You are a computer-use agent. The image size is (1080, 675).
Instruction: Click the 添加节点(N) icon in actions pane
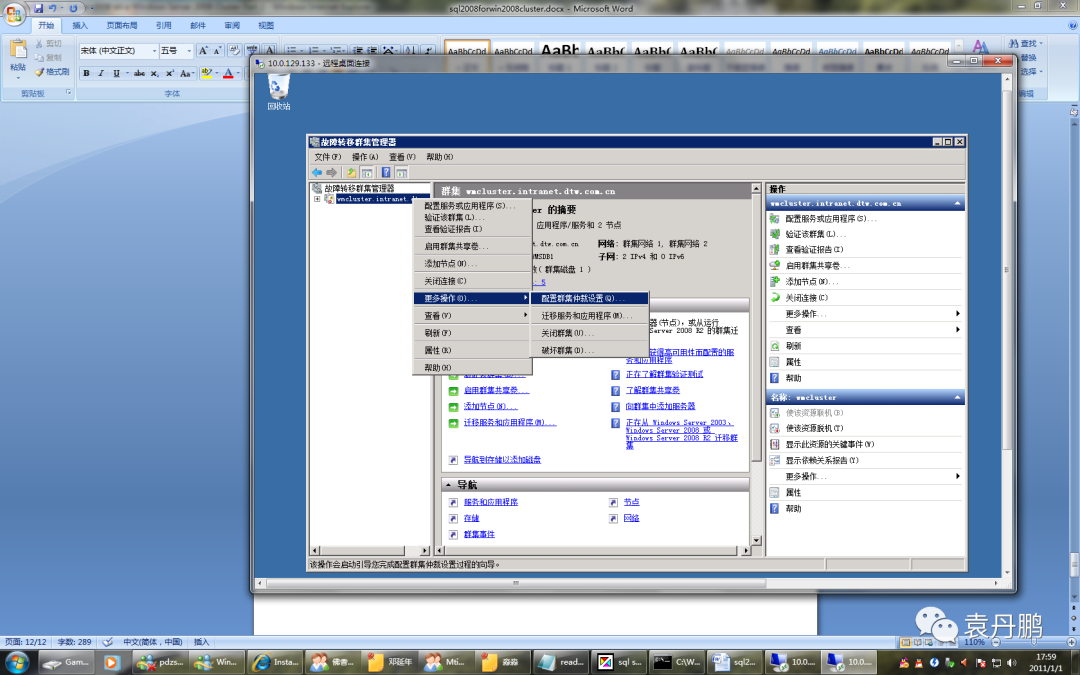tap(775, 282)
